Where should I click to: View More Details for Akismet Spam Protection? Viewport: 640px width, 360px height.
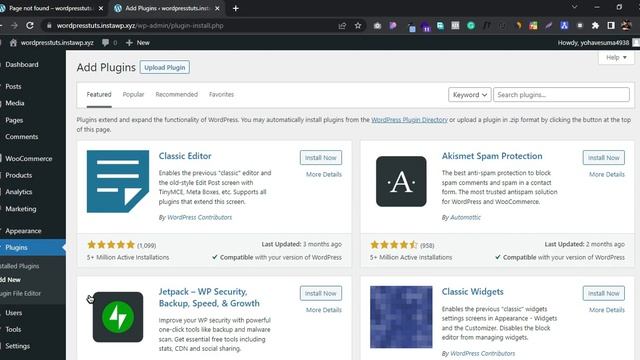607,174
